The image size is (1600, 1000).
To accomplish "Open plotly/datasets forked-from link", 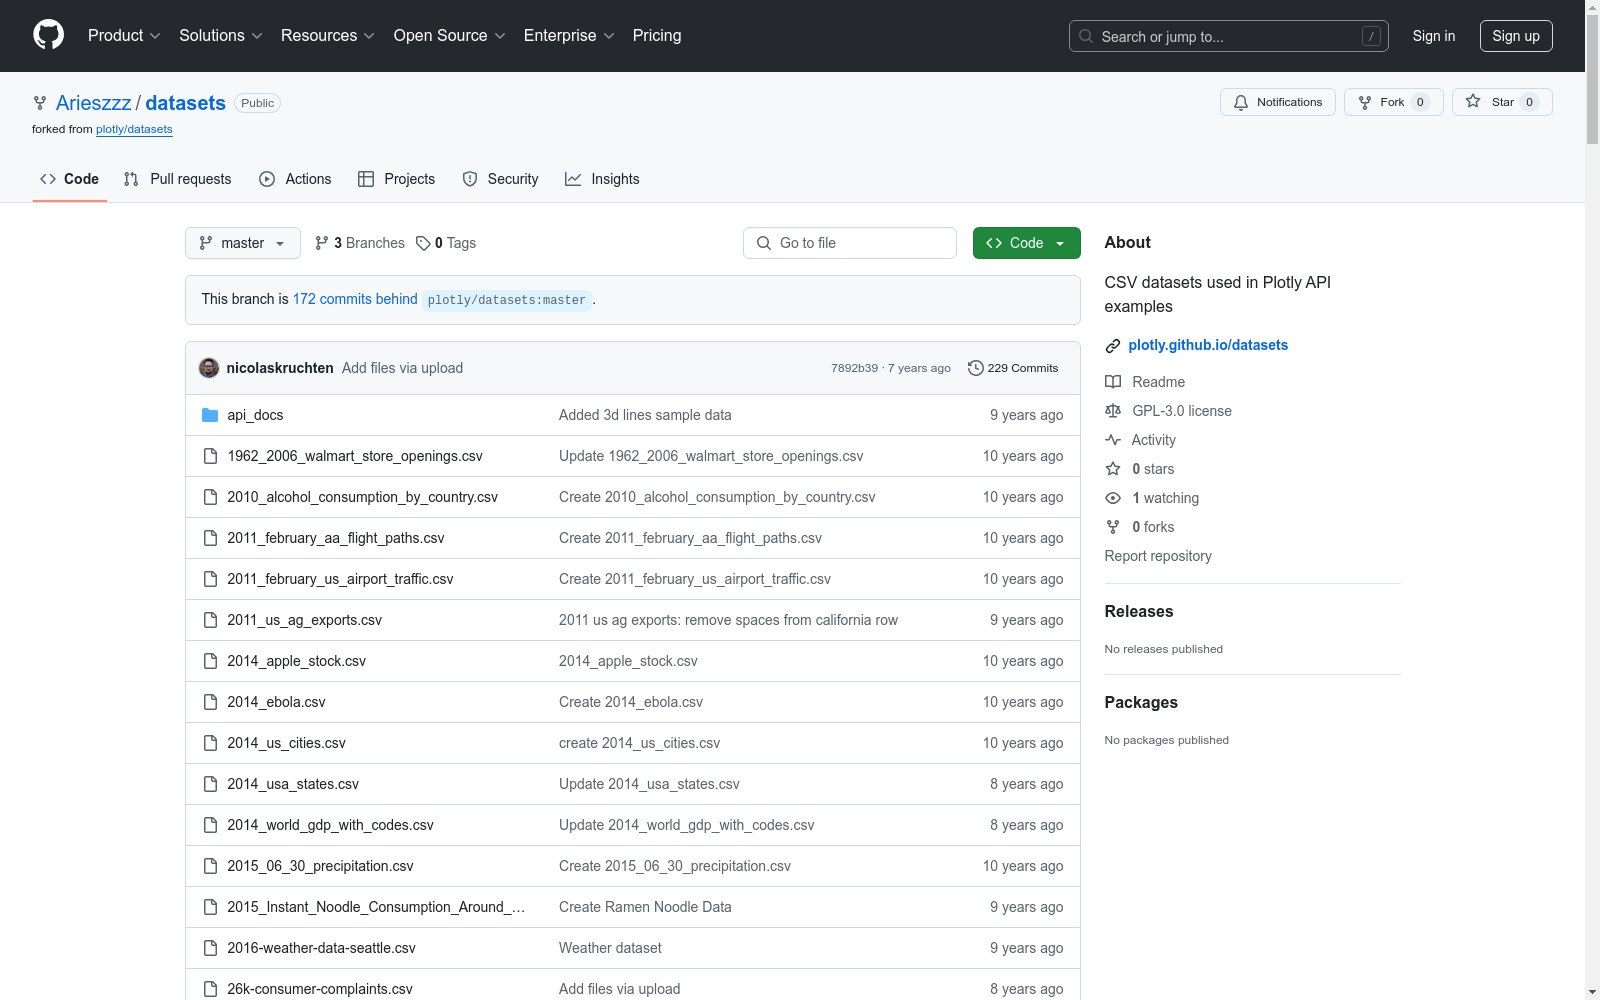I will (x=134, y=129).
